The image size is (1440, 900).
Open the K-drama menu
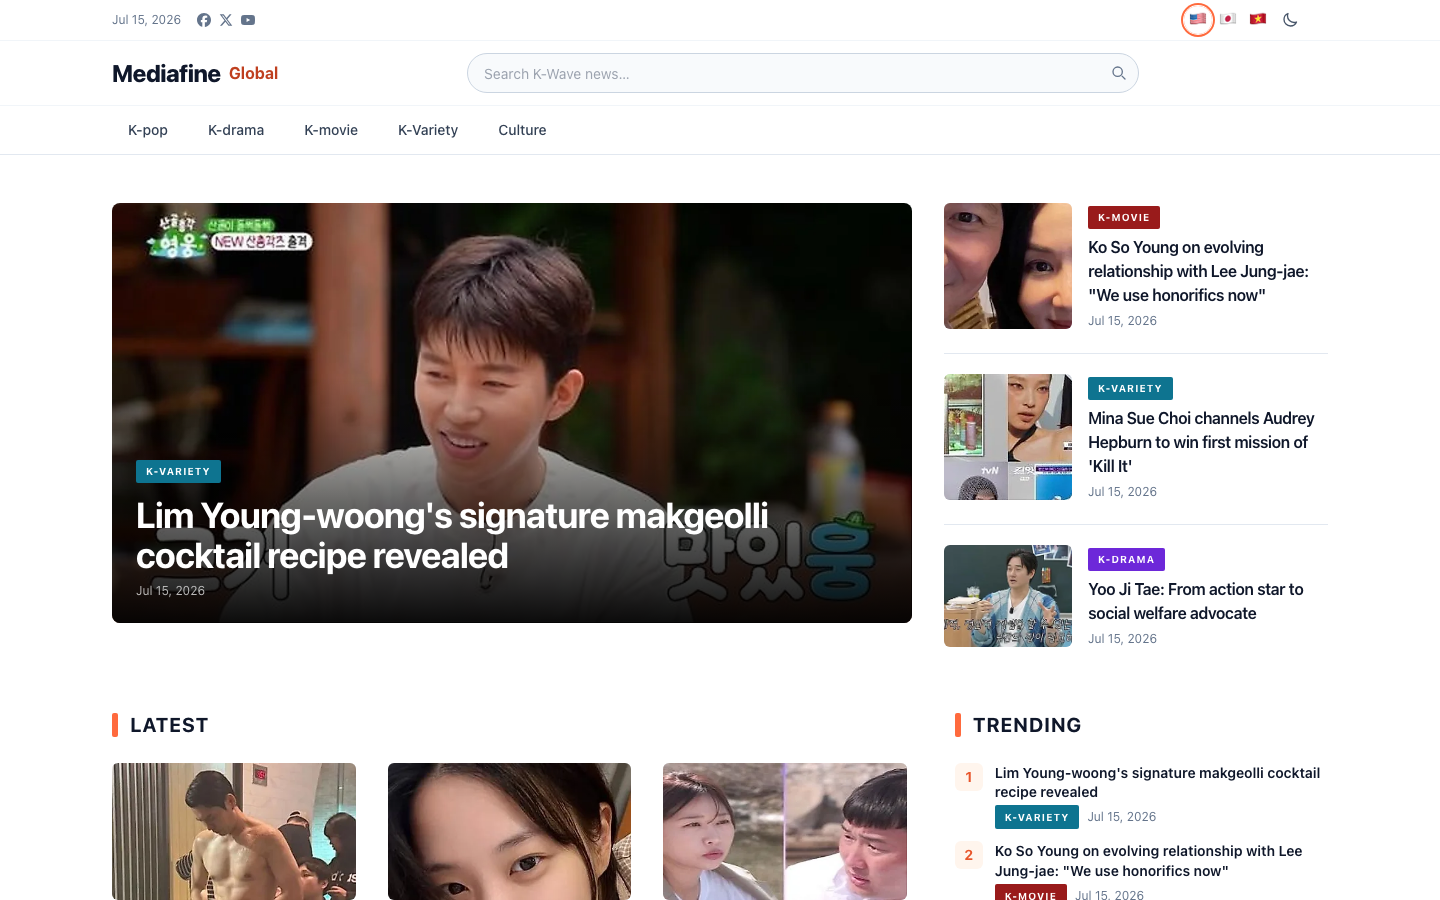(x=236, y=130)
